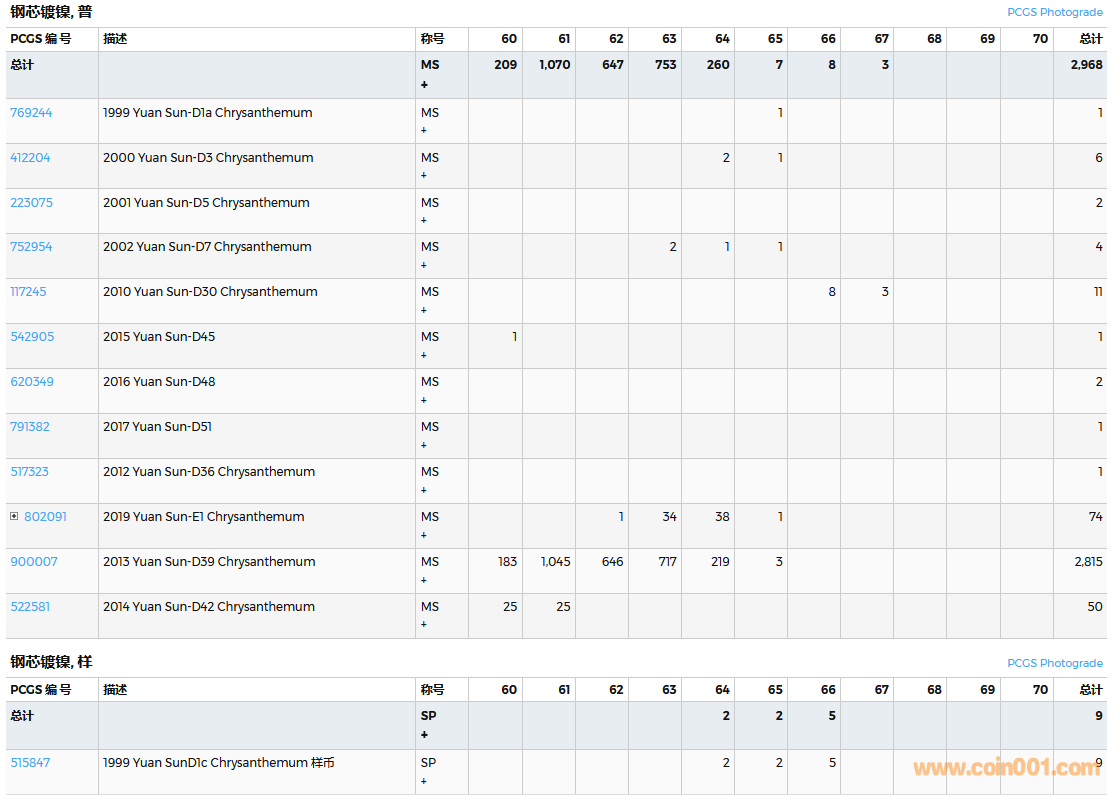Screen dimensions: 1113x795
Task: Click the 2,815 total for coin 900007
Action: (1088, 562)
